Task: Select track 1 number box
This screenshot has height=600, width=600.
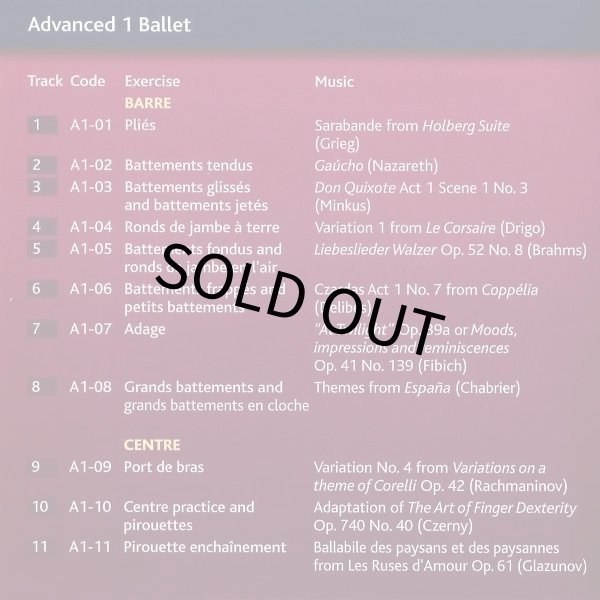Action: 42,125
